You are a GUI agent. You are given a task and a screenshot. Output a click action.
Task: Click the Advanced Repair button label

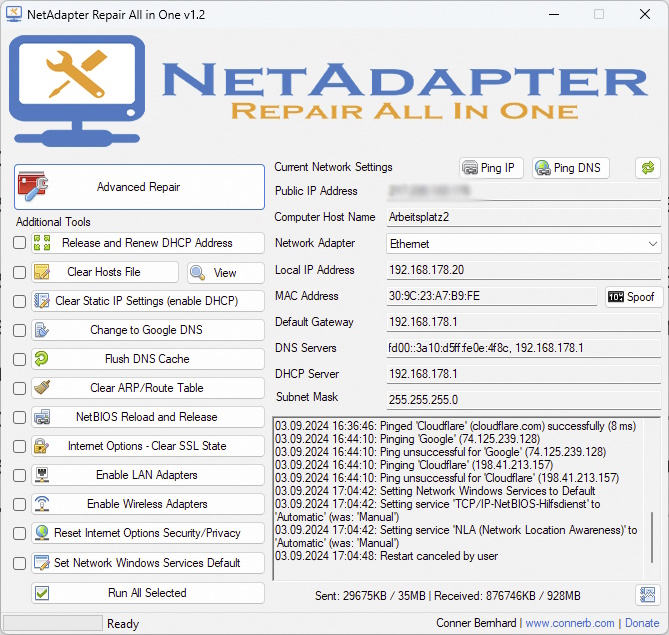[138, 187]
